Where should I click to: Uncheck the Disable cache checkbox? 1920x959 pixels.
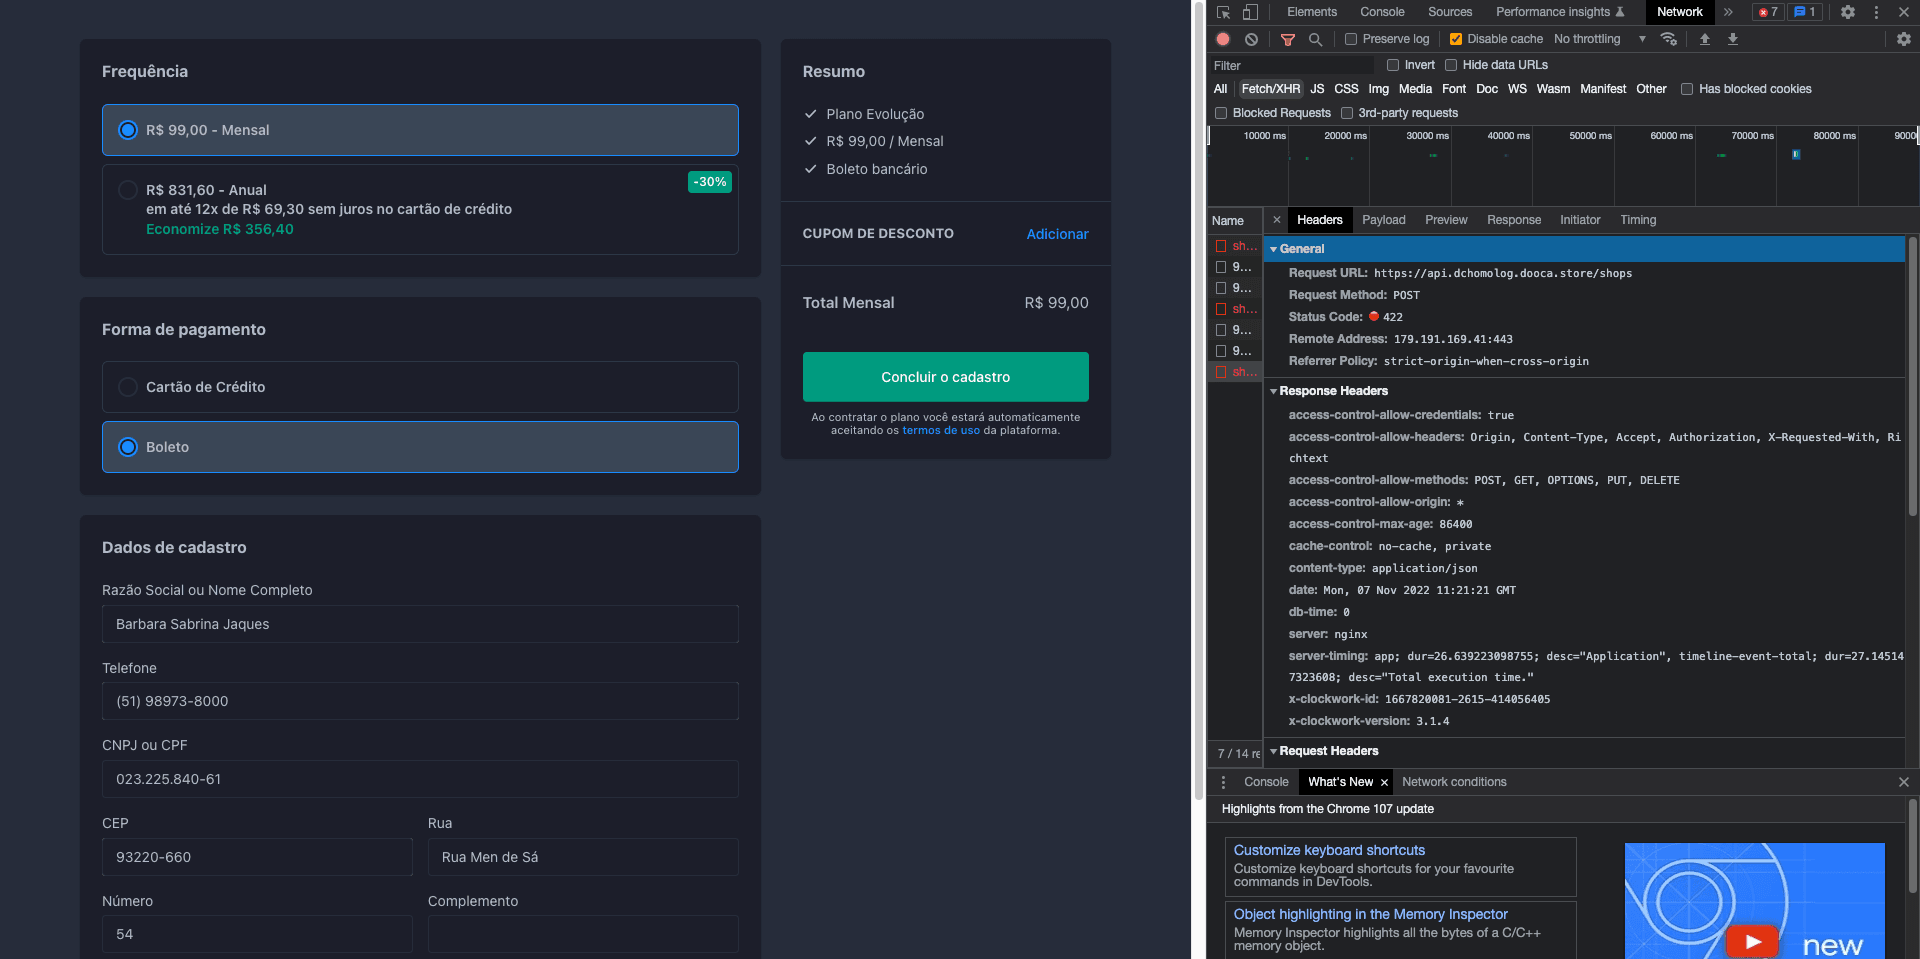[1456, 39]
